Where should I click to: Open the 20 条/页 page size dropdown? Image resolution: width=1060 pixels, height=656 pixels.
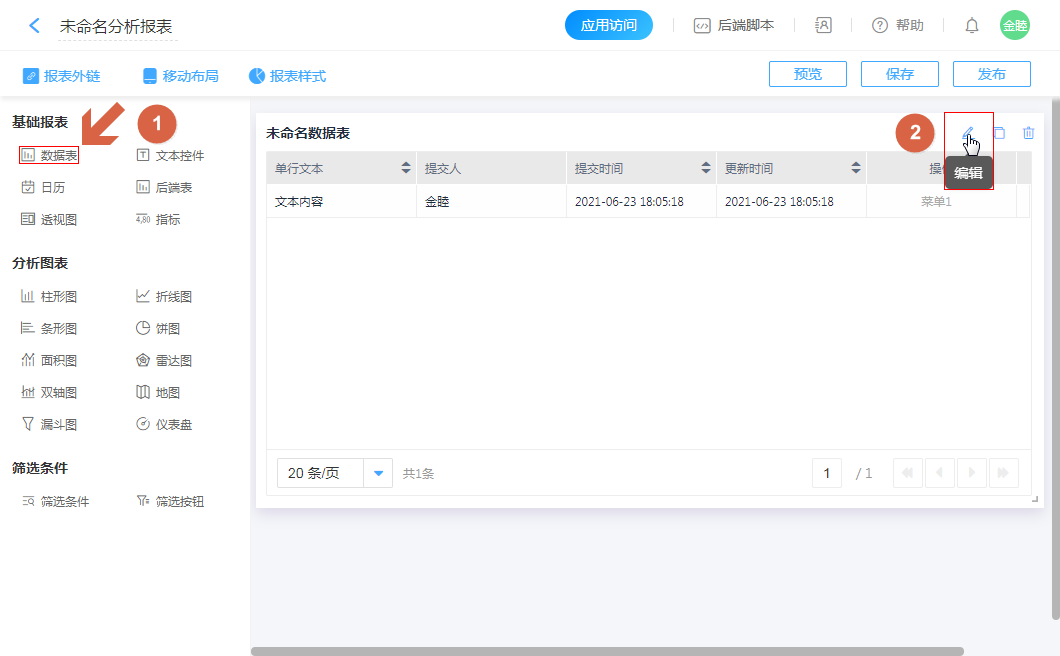[379, 473]
